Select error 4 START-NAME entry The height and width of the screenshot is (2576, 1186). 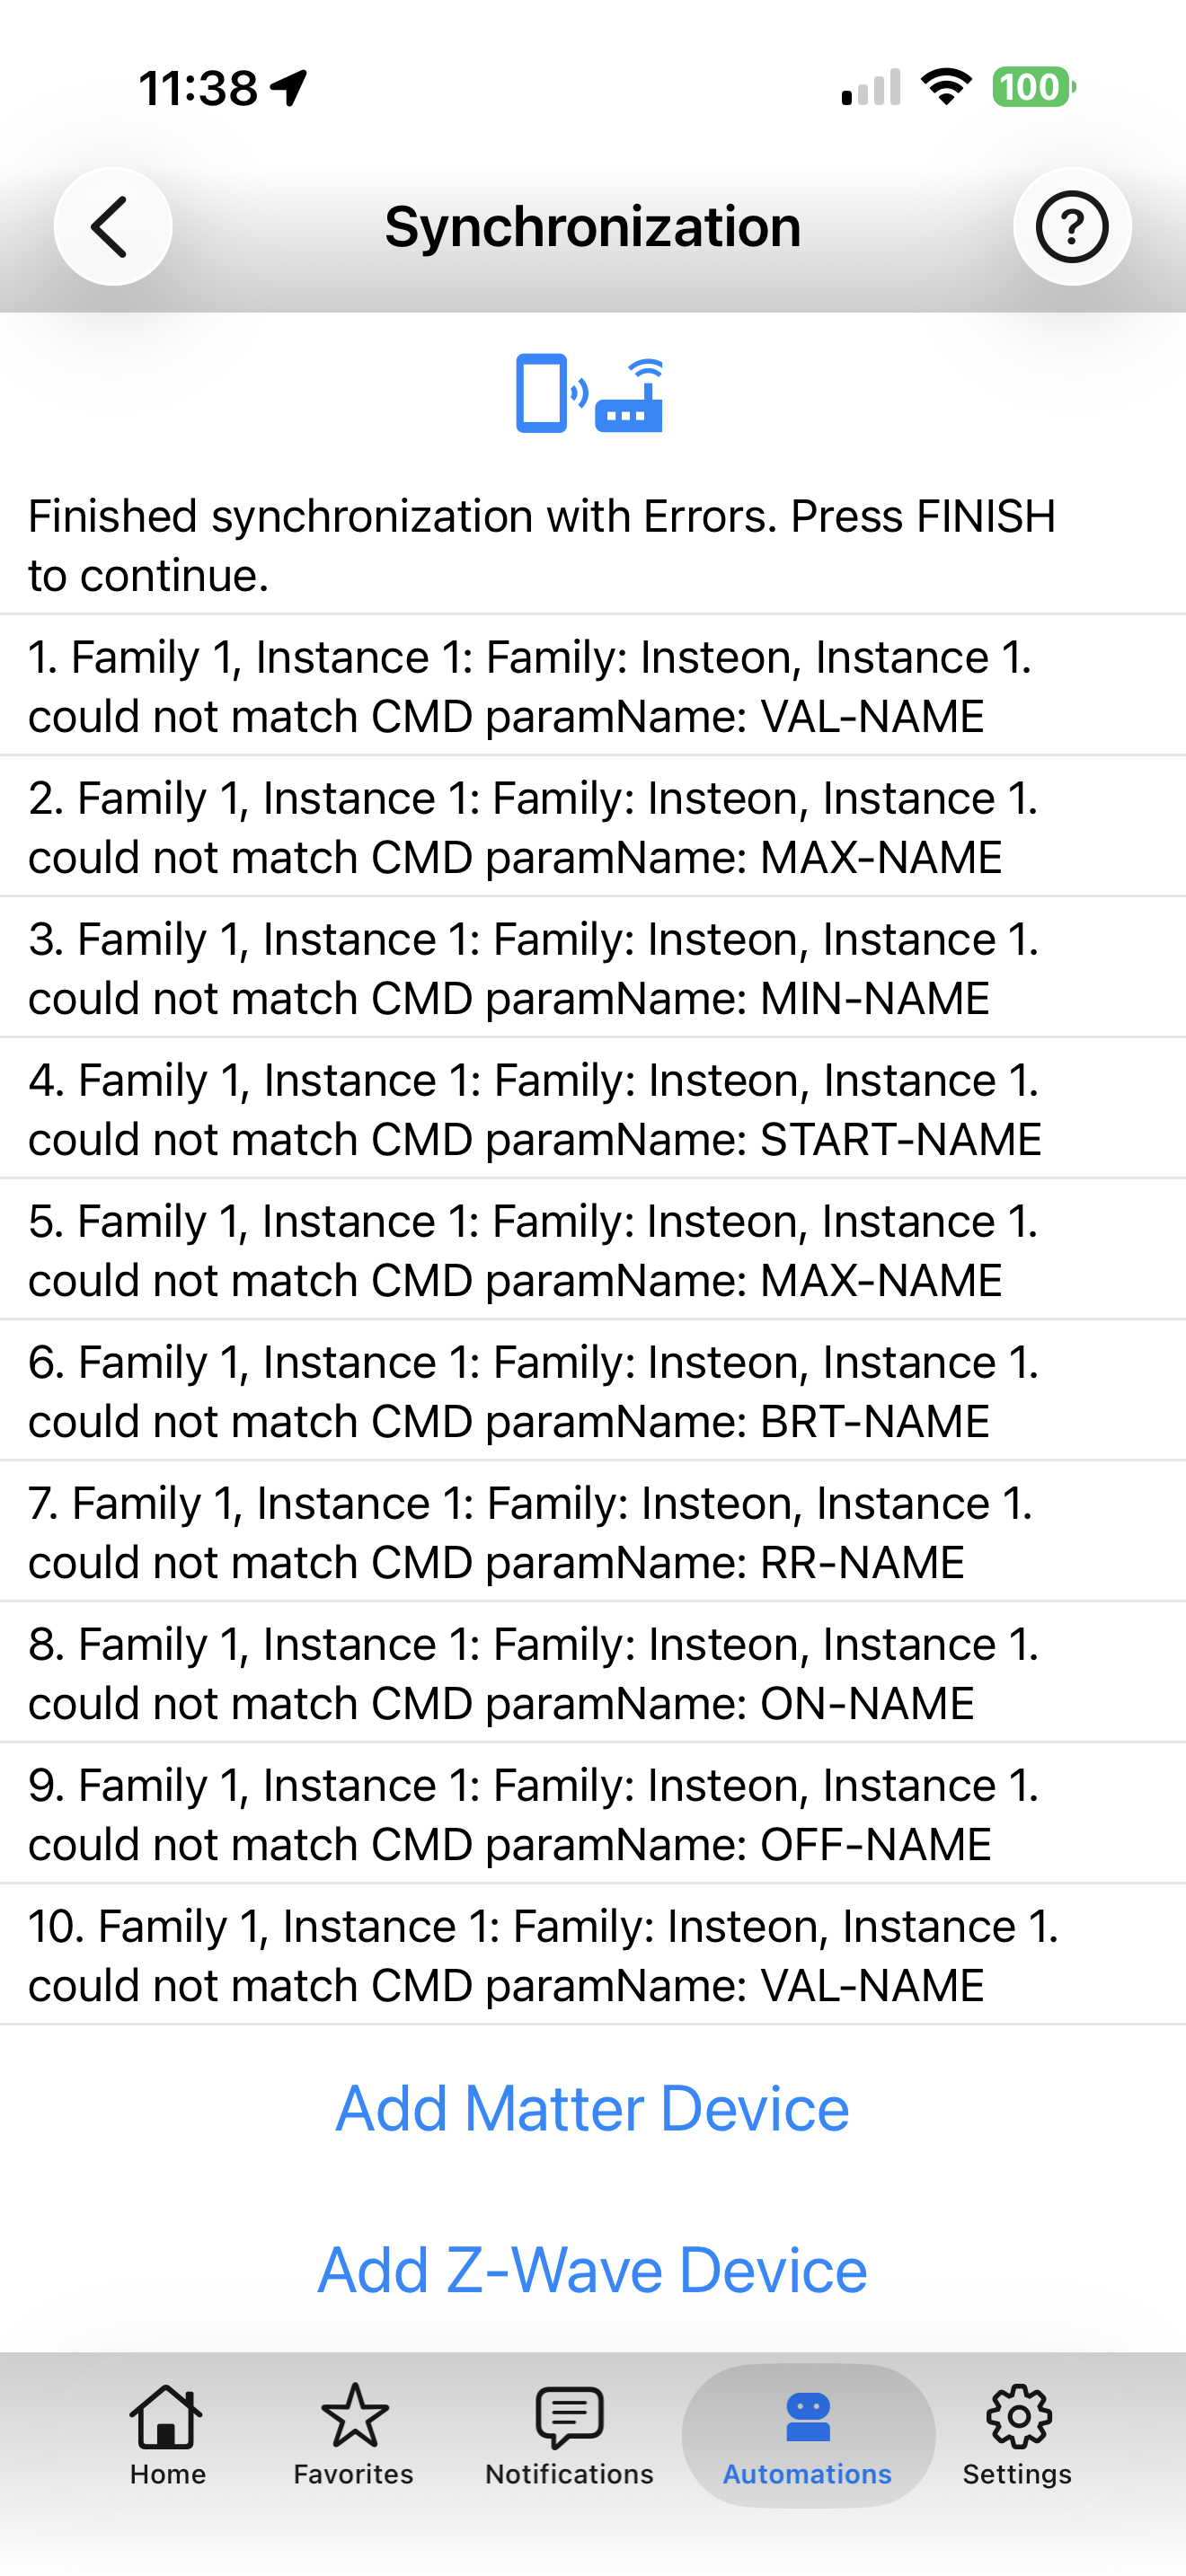593,1109
